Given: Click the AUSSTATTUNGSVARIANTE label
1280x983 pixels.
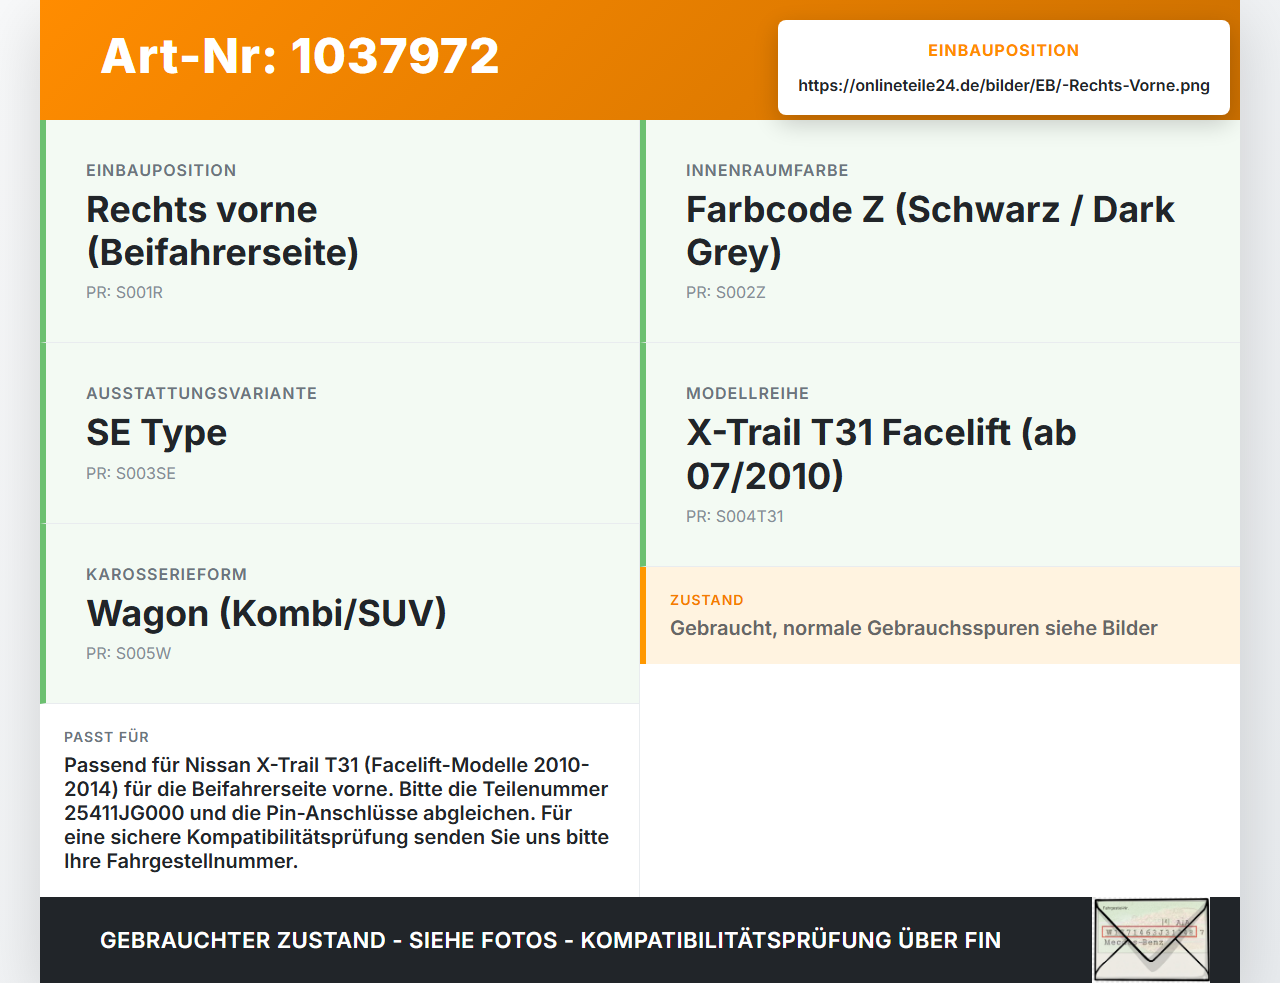Looking at the screenshot, I should pos(202,393).
